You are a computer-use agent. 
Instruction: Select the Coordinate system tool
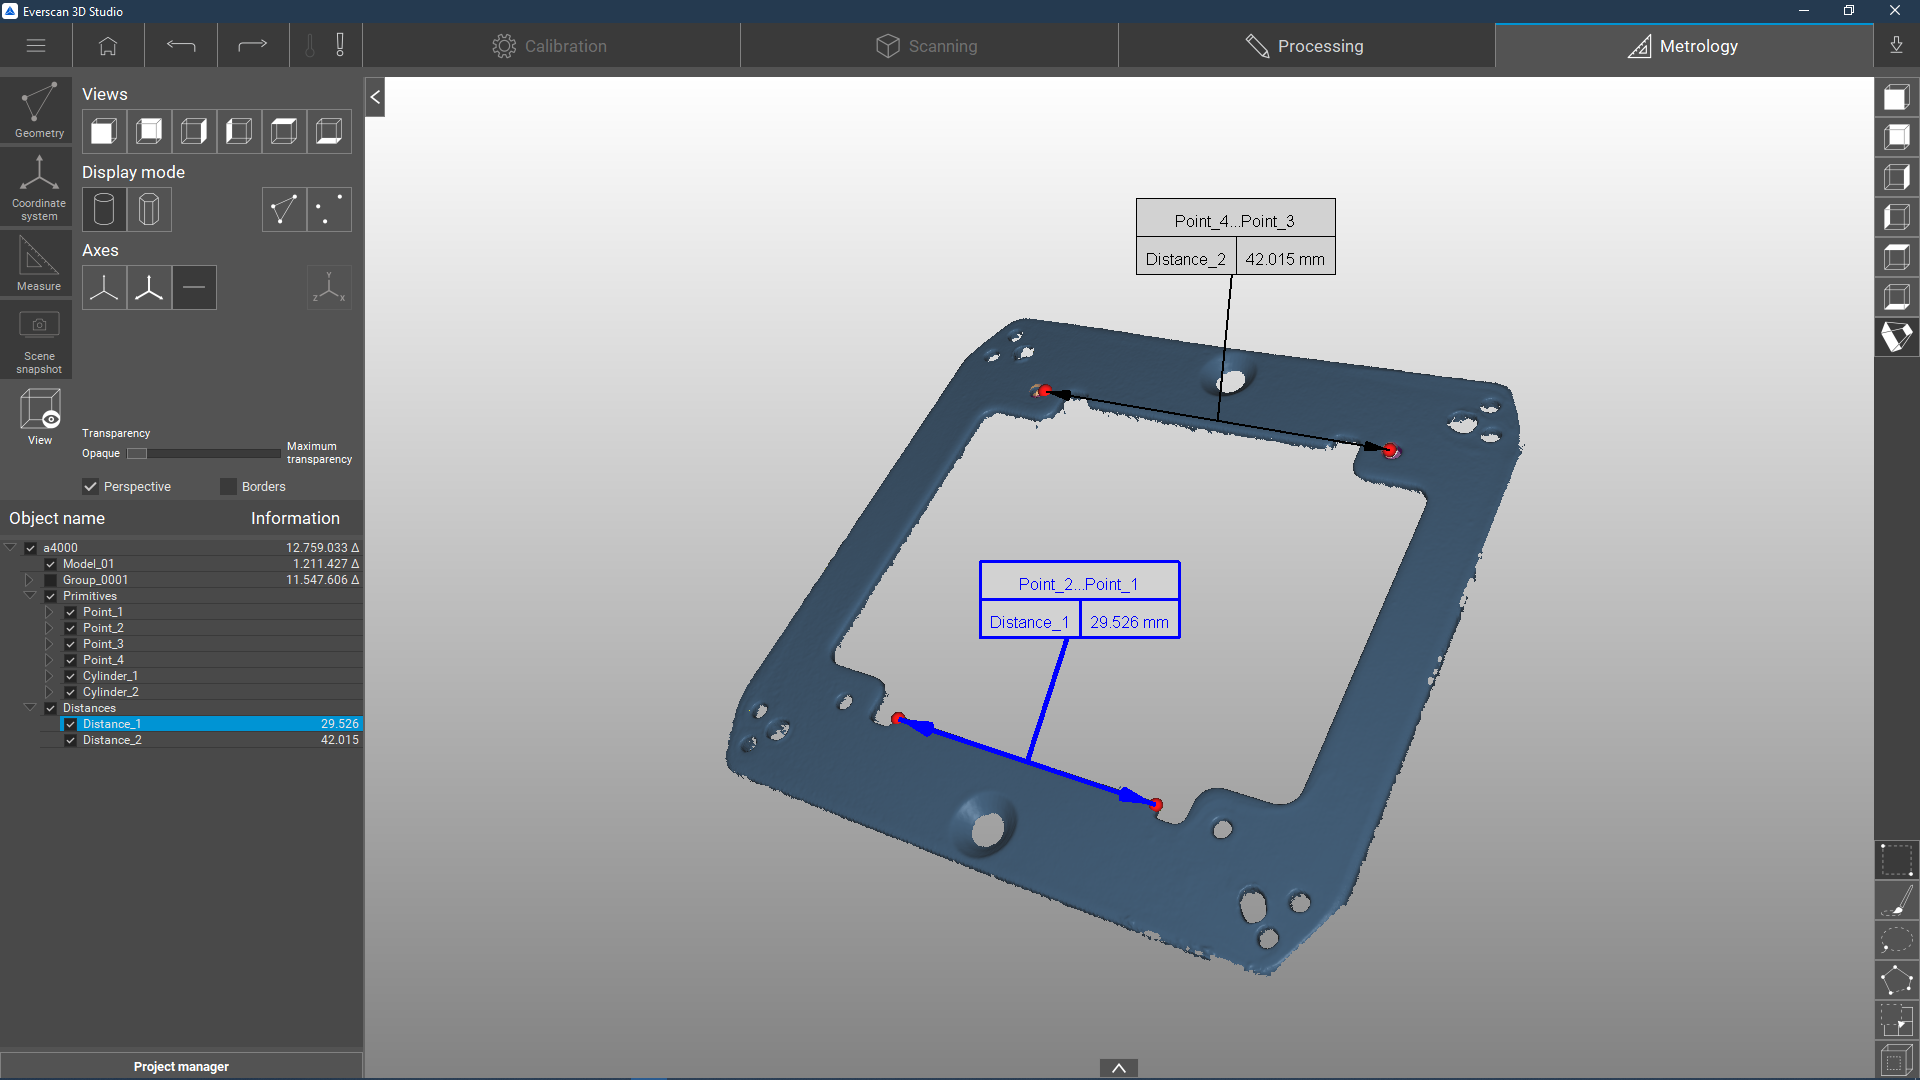tap(38, 187)
